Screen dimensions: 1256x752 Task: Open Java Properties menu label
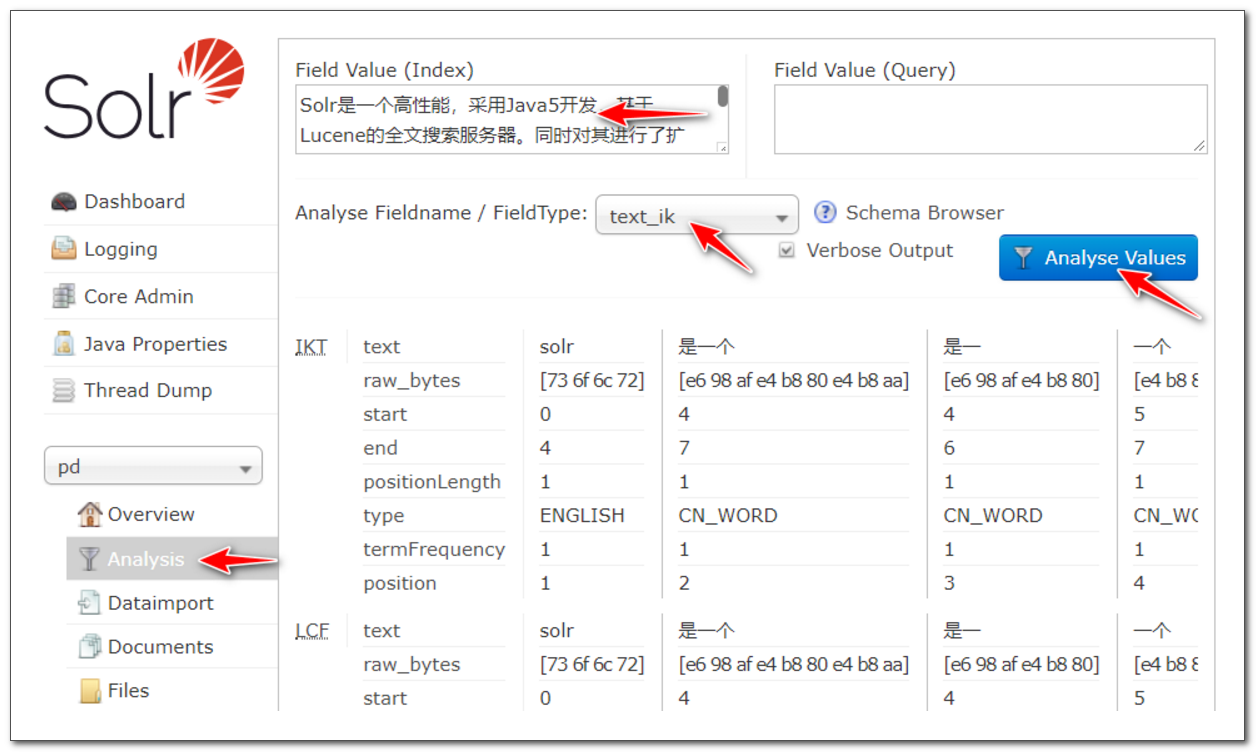point(155,345)
